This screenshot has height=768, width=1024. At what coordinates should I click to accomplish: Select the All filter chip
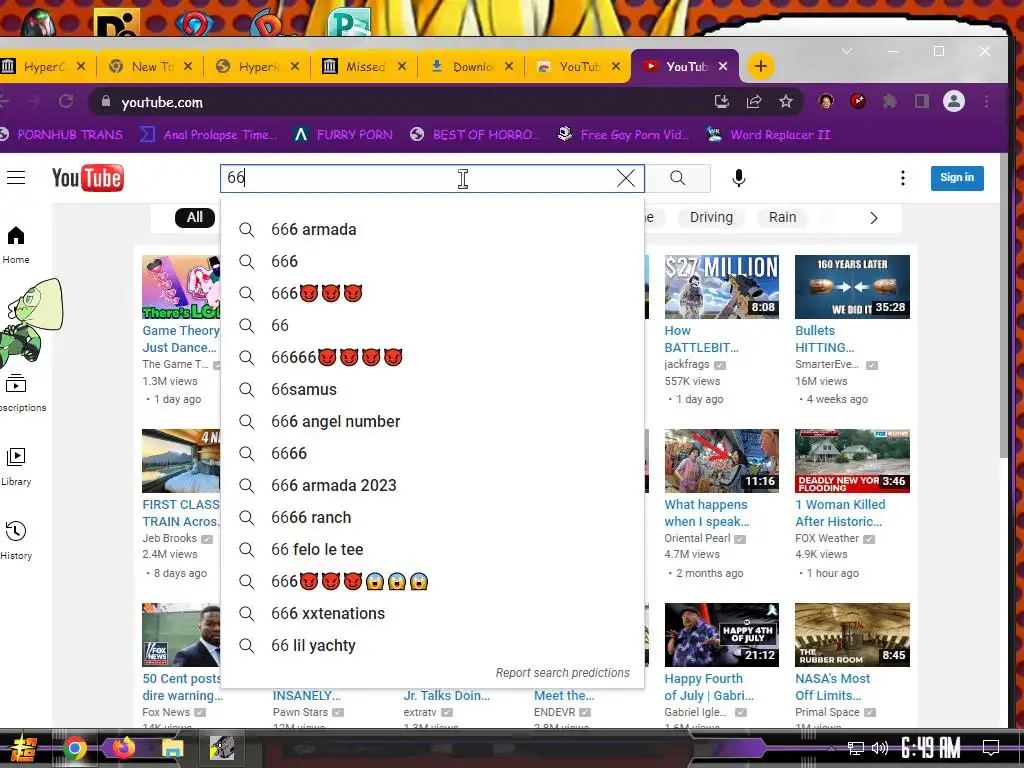point(195,217)
